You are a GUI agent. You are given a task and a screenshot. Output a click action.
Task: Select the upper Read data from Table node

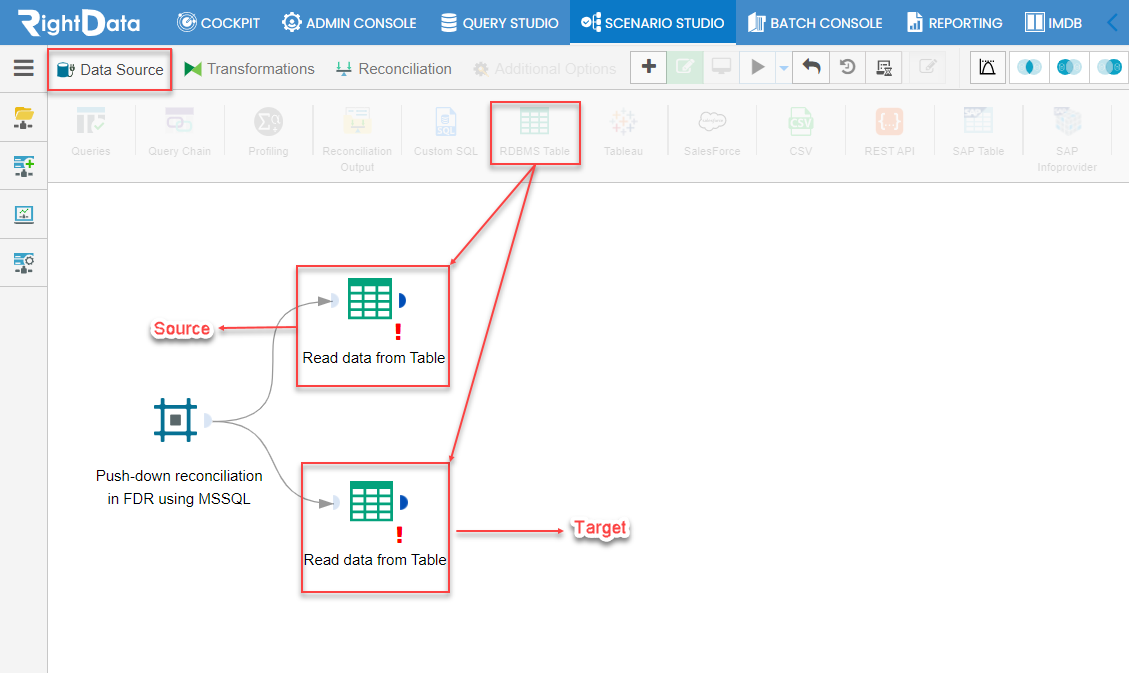pos(370,299)
